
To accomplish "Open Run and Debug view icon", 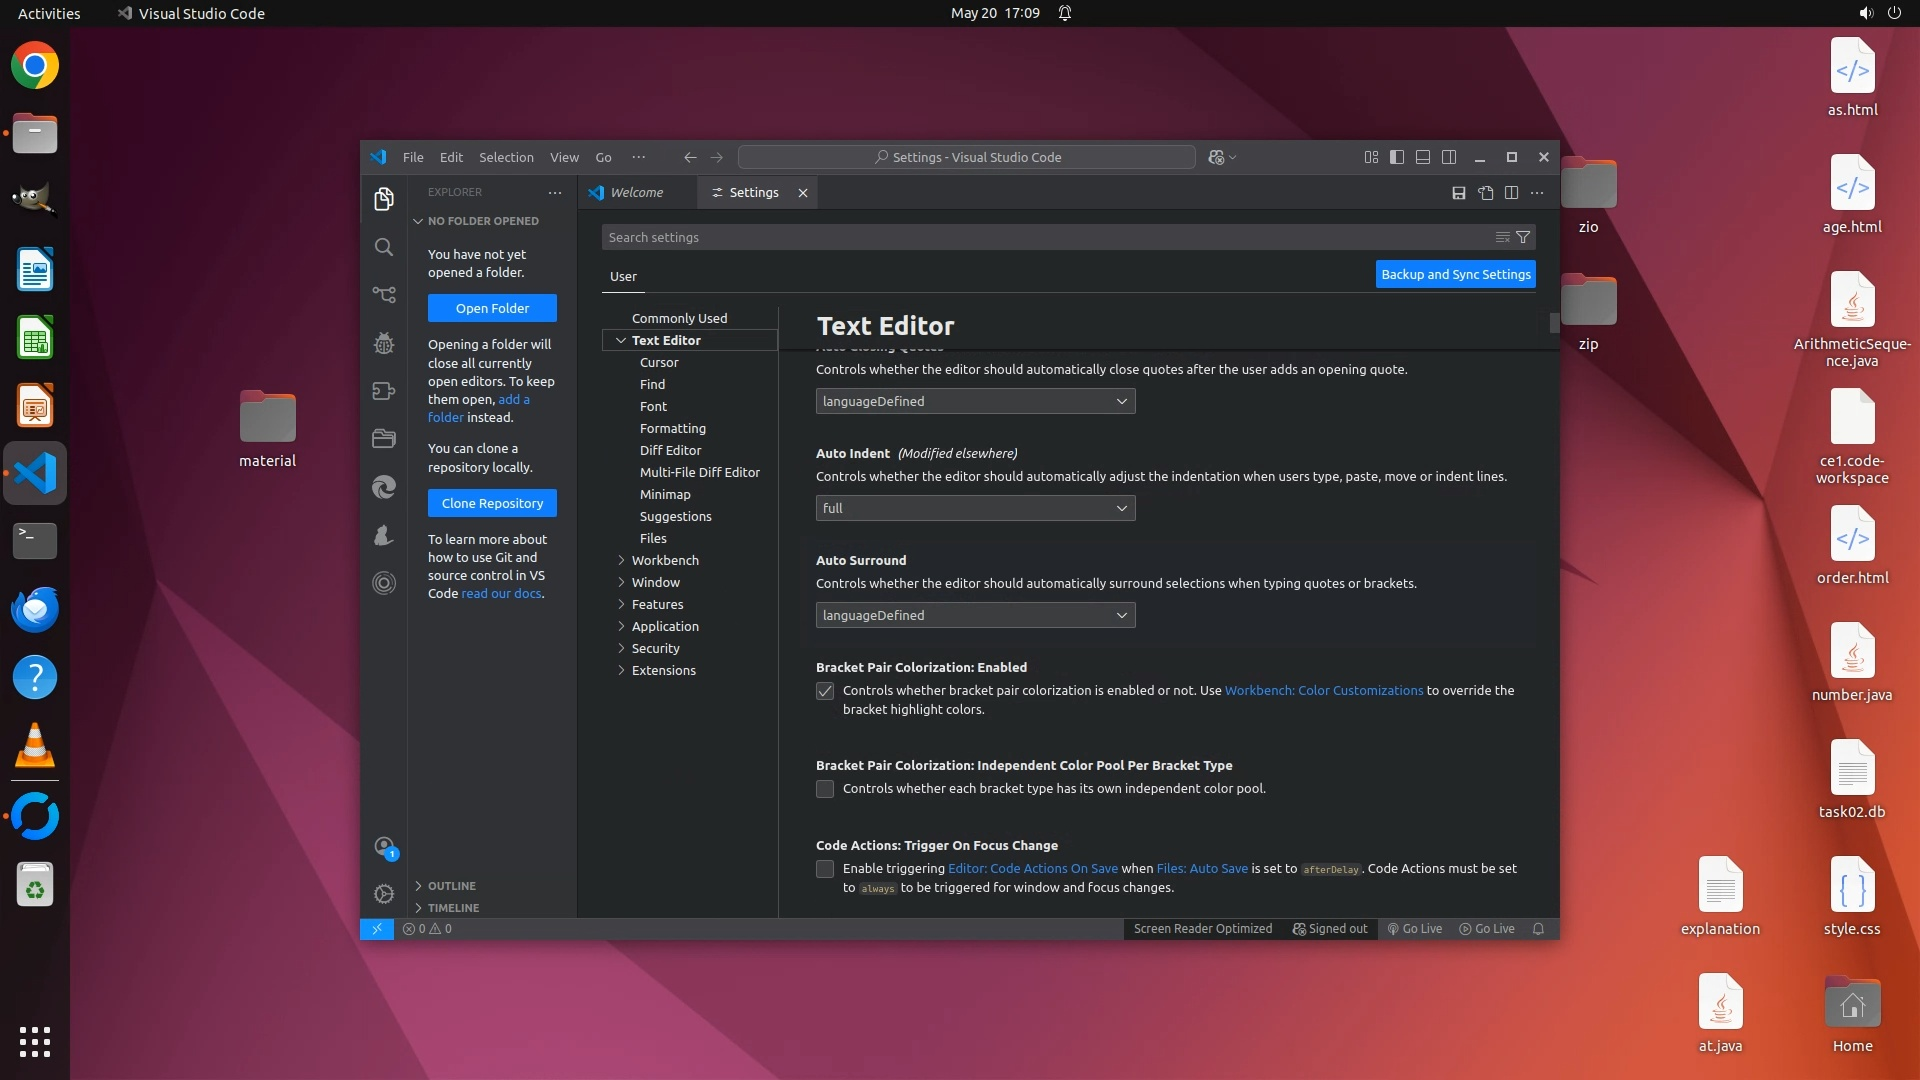I will [x=384, y=343].
